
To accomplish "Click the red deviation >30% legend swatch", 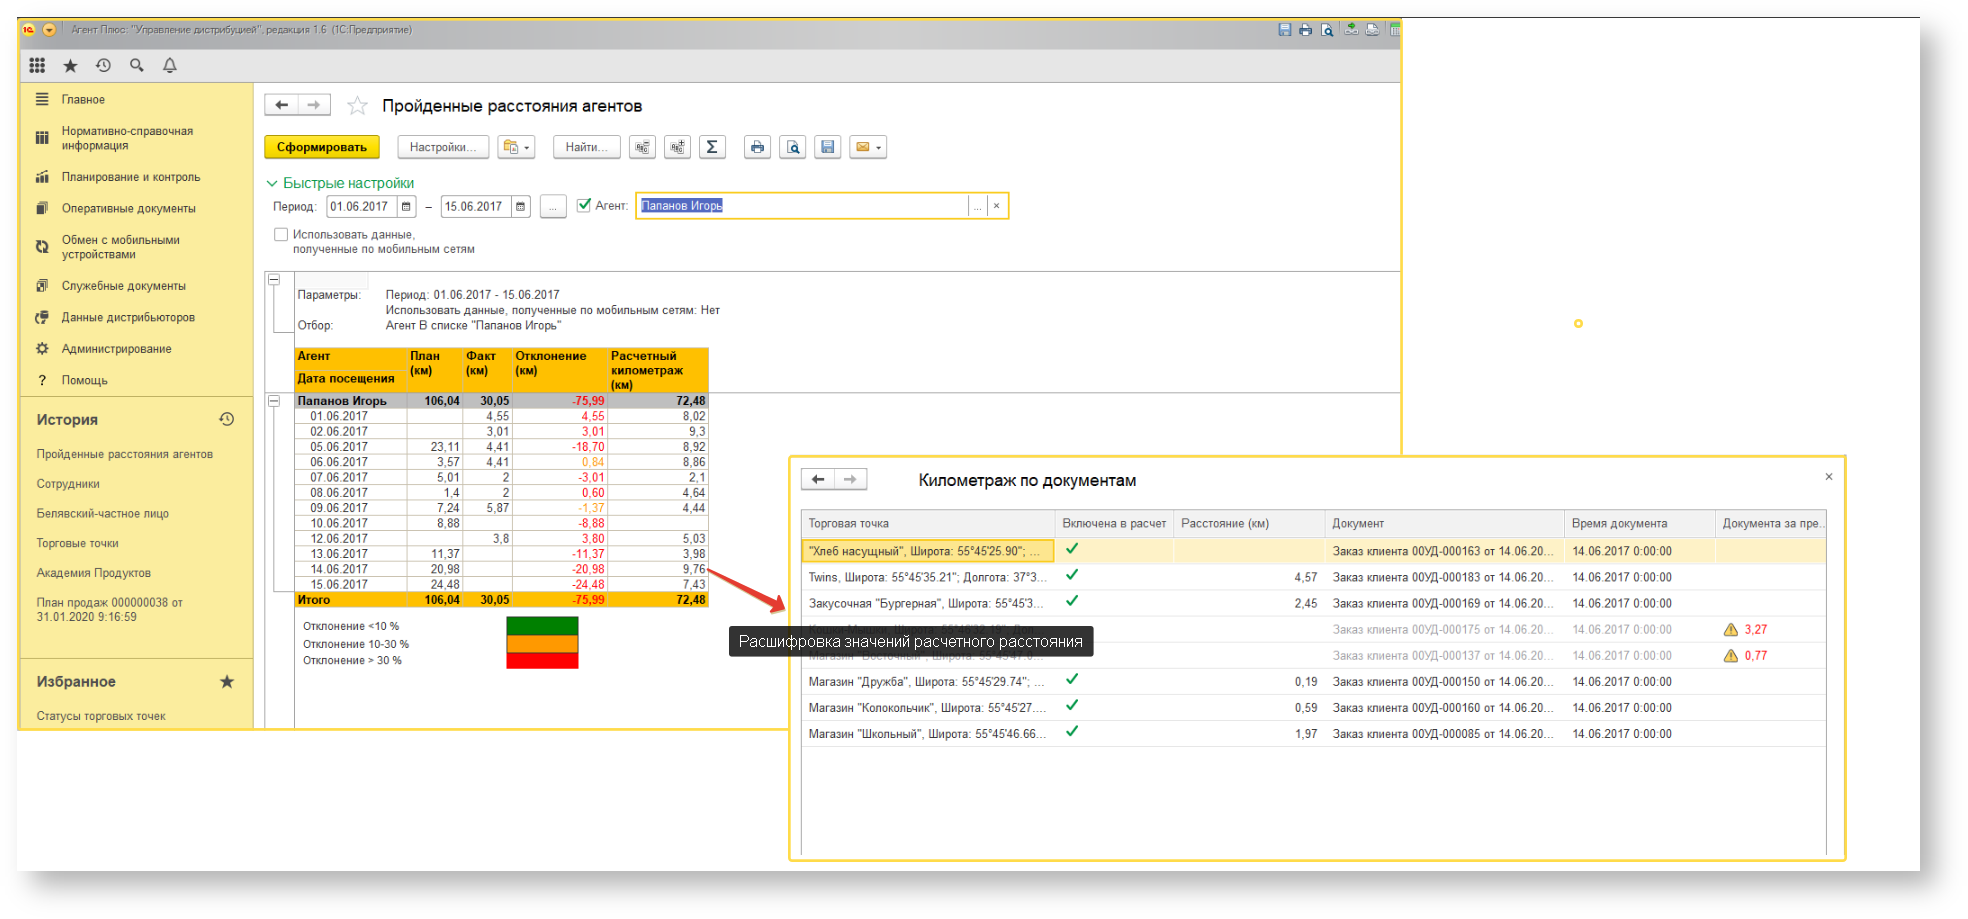I will click(x=542, y=661).
